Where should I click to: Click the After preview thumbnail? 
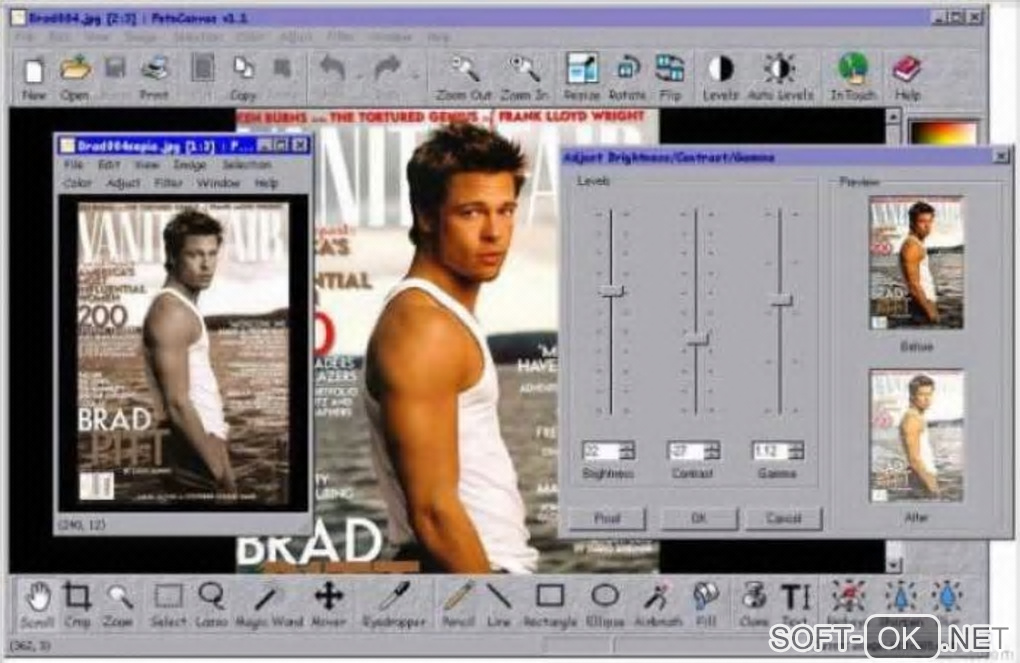tap(916, 437)
